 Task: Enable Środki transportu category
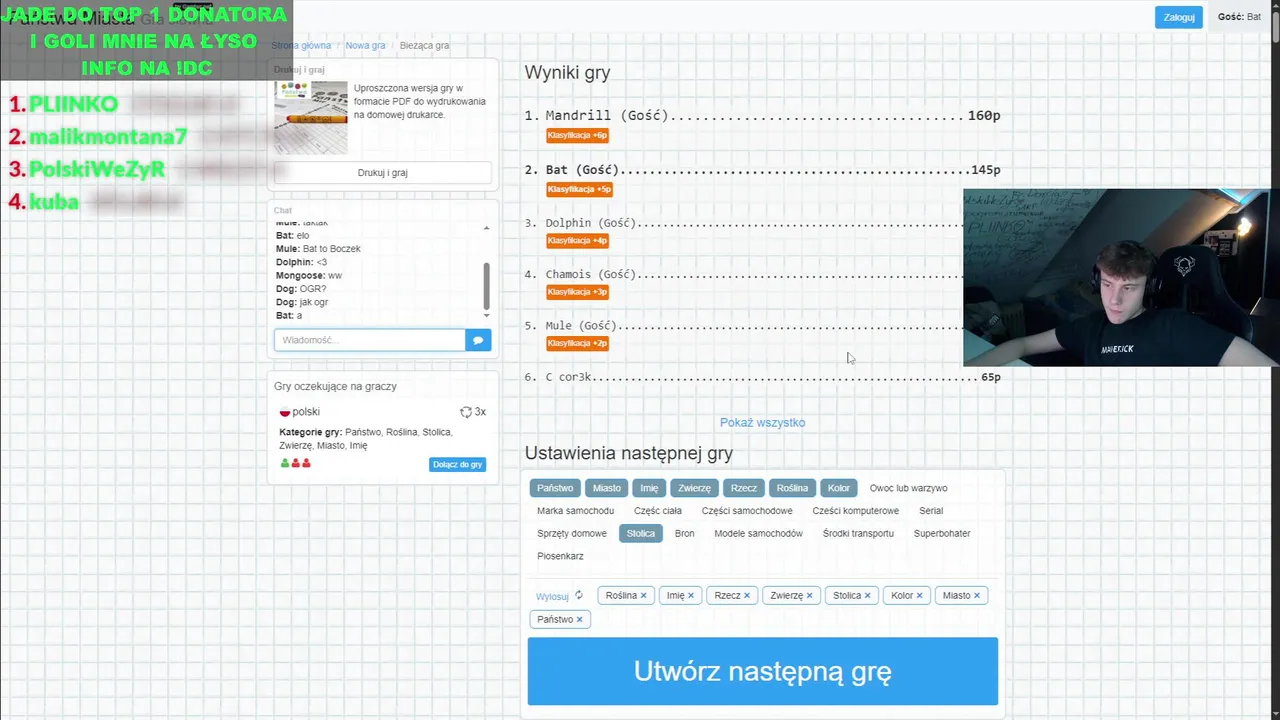[858, 533]
